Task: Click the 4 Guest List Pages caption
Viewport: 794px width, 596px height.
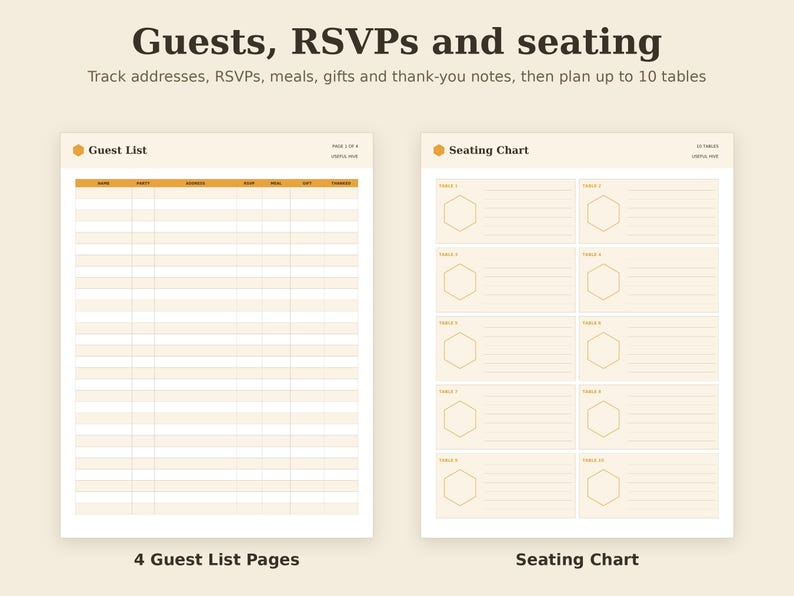Action: point(217,560)
